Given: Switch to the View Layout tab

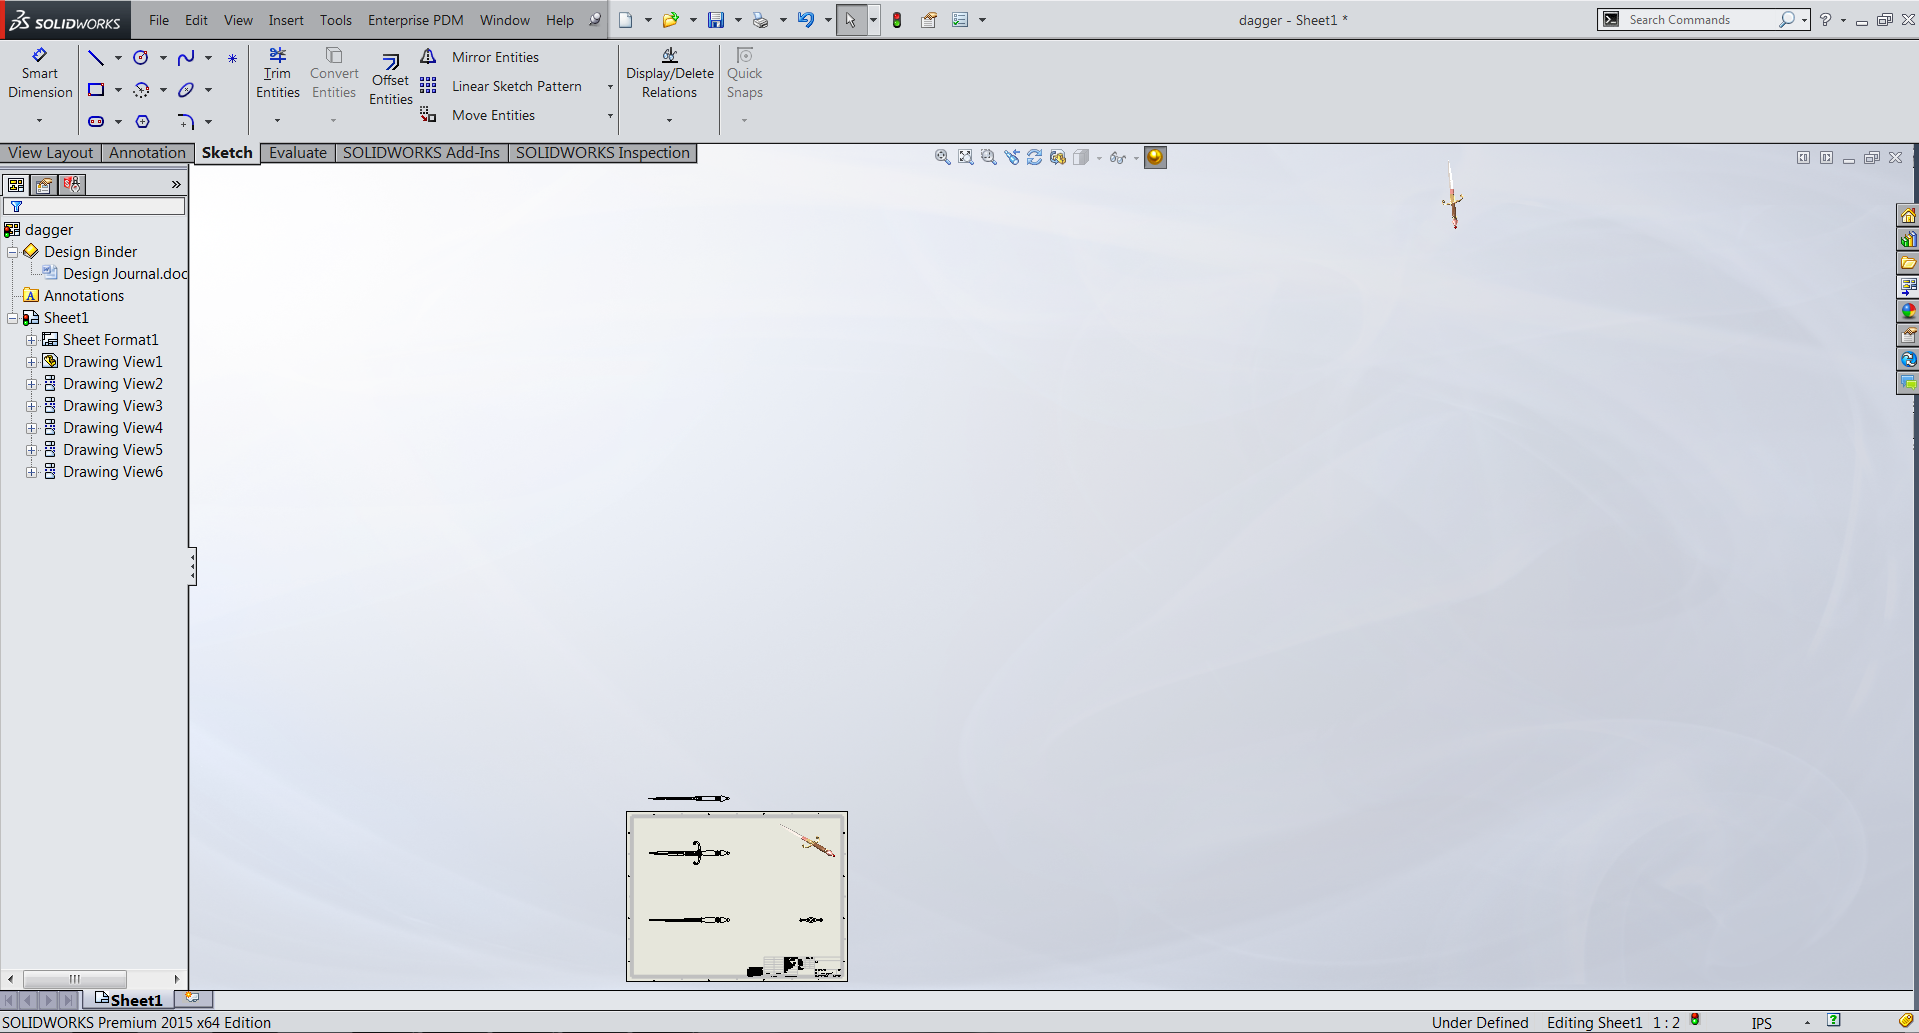Looking at the screenshot, I should [50, 153].
